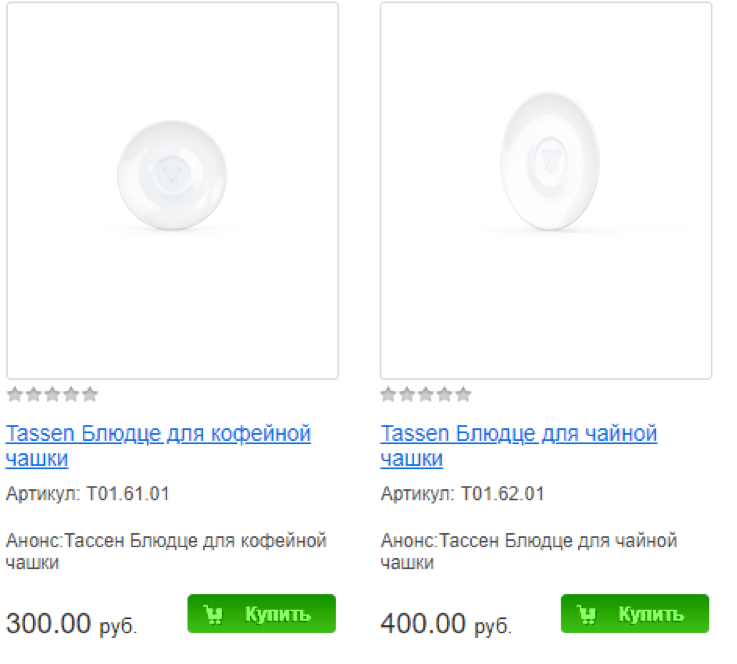737x664 pixels.
Task: Rate the coffee saucer two stars
Action: click(x=34, y=394)
